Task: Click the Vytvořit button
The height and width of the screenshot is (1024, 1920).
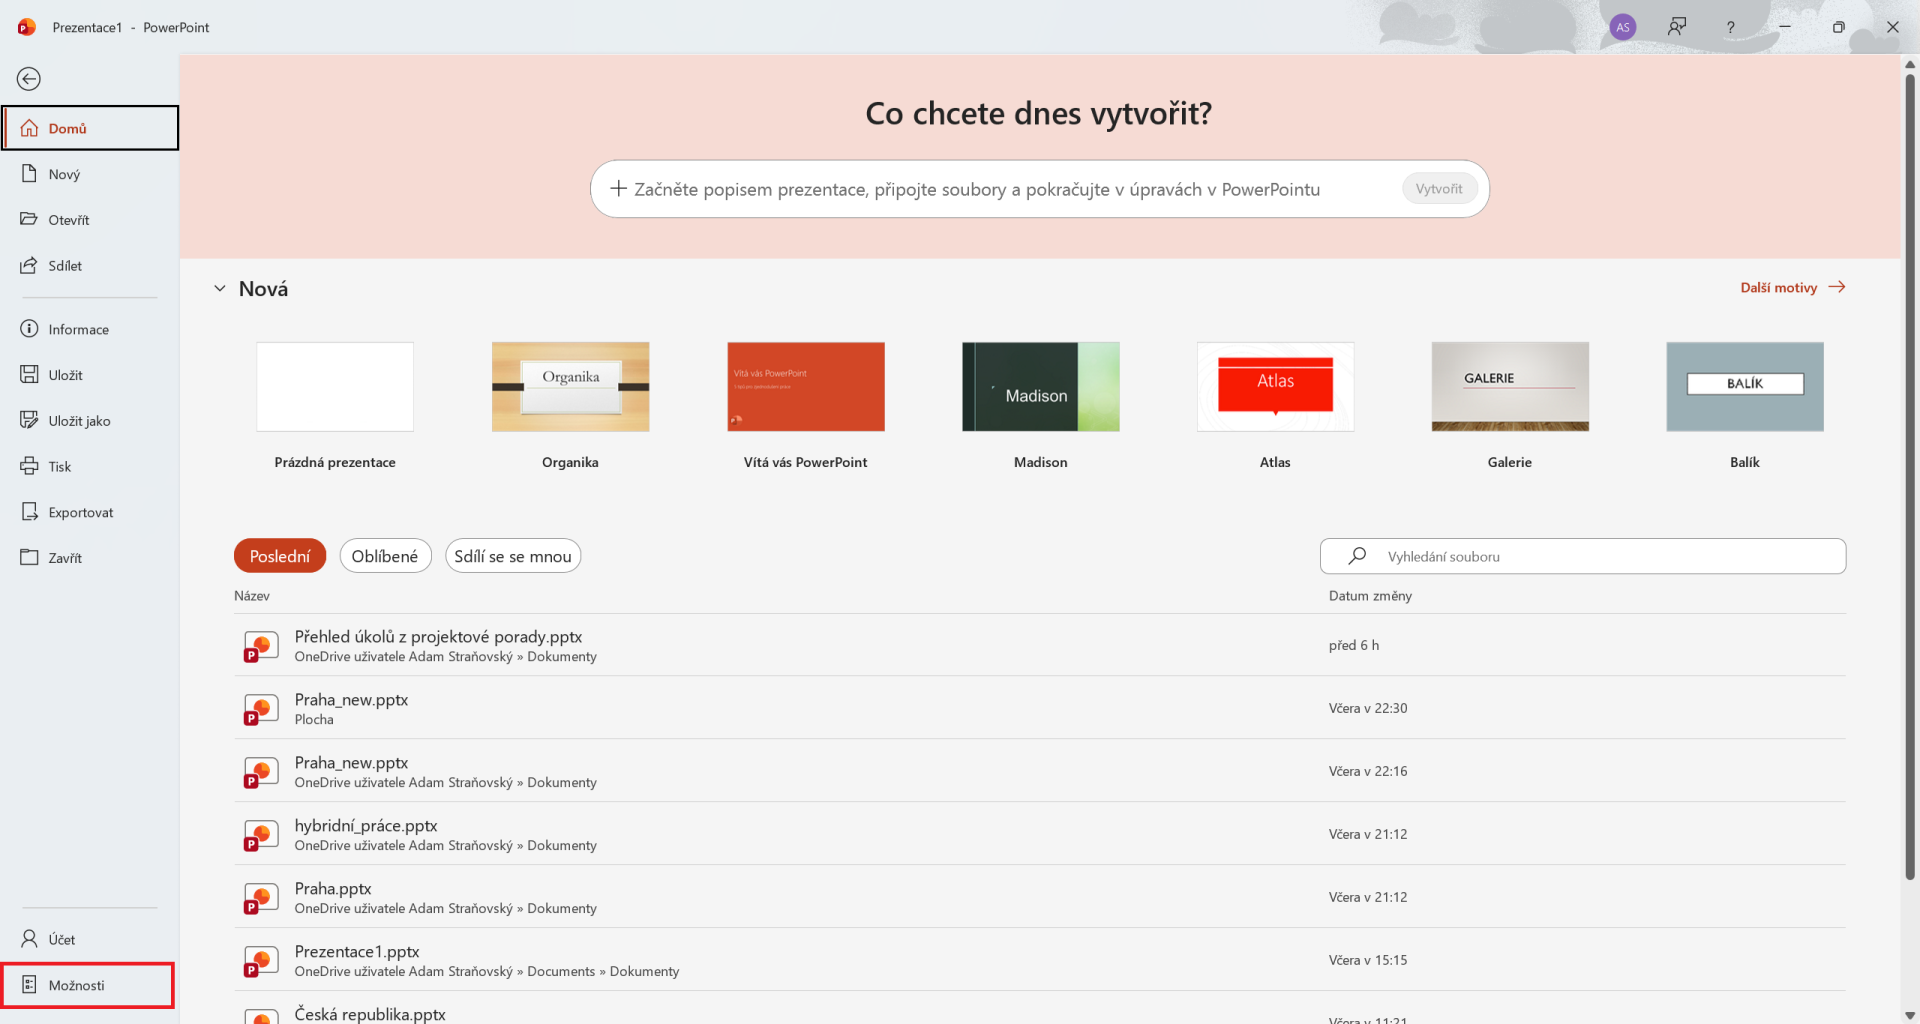Action: [1439, 189]
